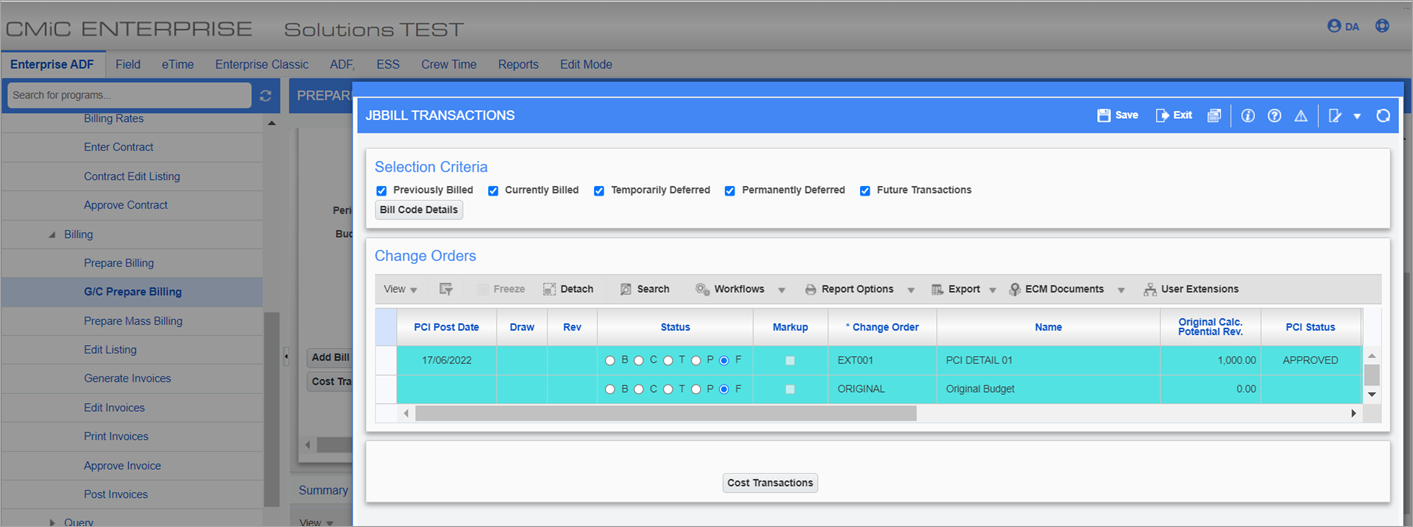This screenshot has height=527, width=1413.
Task: Open the dropdown arrow next to the edit icon
Action: pyautogui.click(x=1357, y=116)
